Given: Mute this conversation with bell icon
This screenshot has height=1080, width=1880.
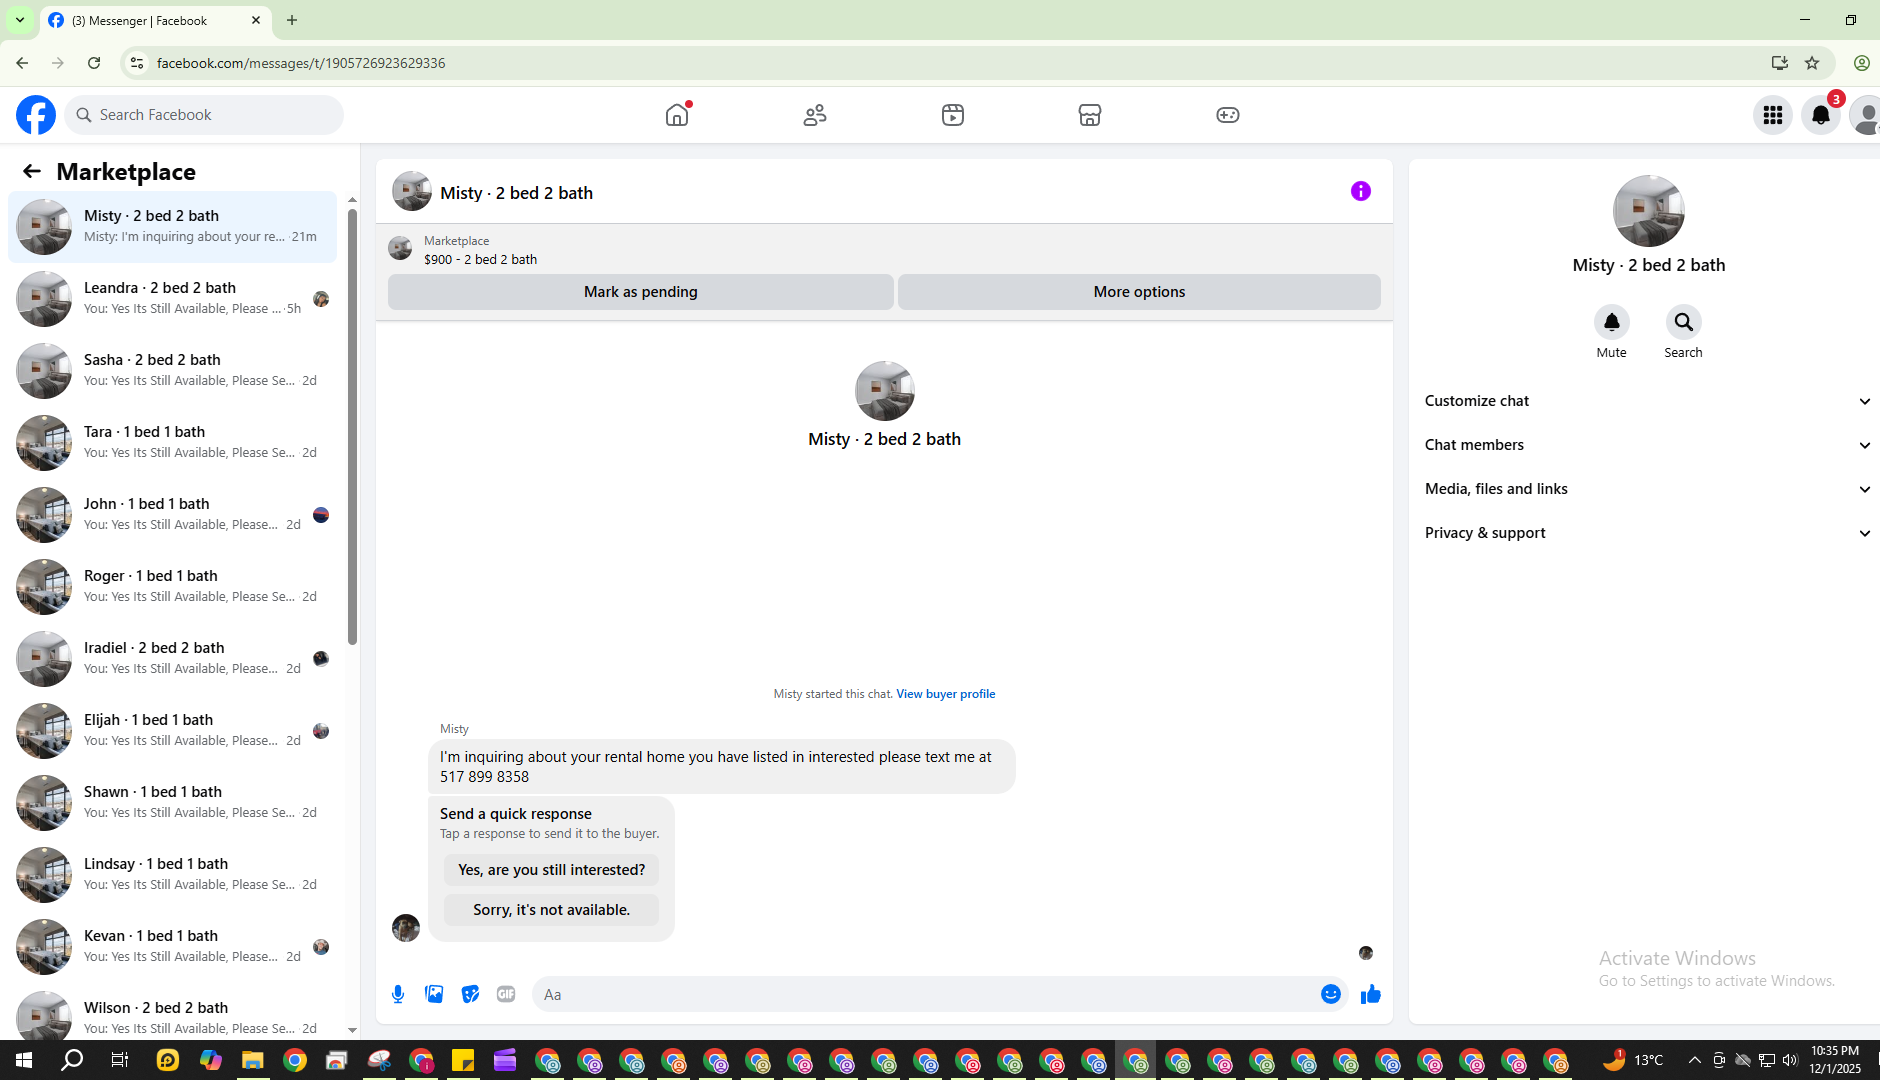Looking at the screenshot, I should click(x=1612, y=322).
